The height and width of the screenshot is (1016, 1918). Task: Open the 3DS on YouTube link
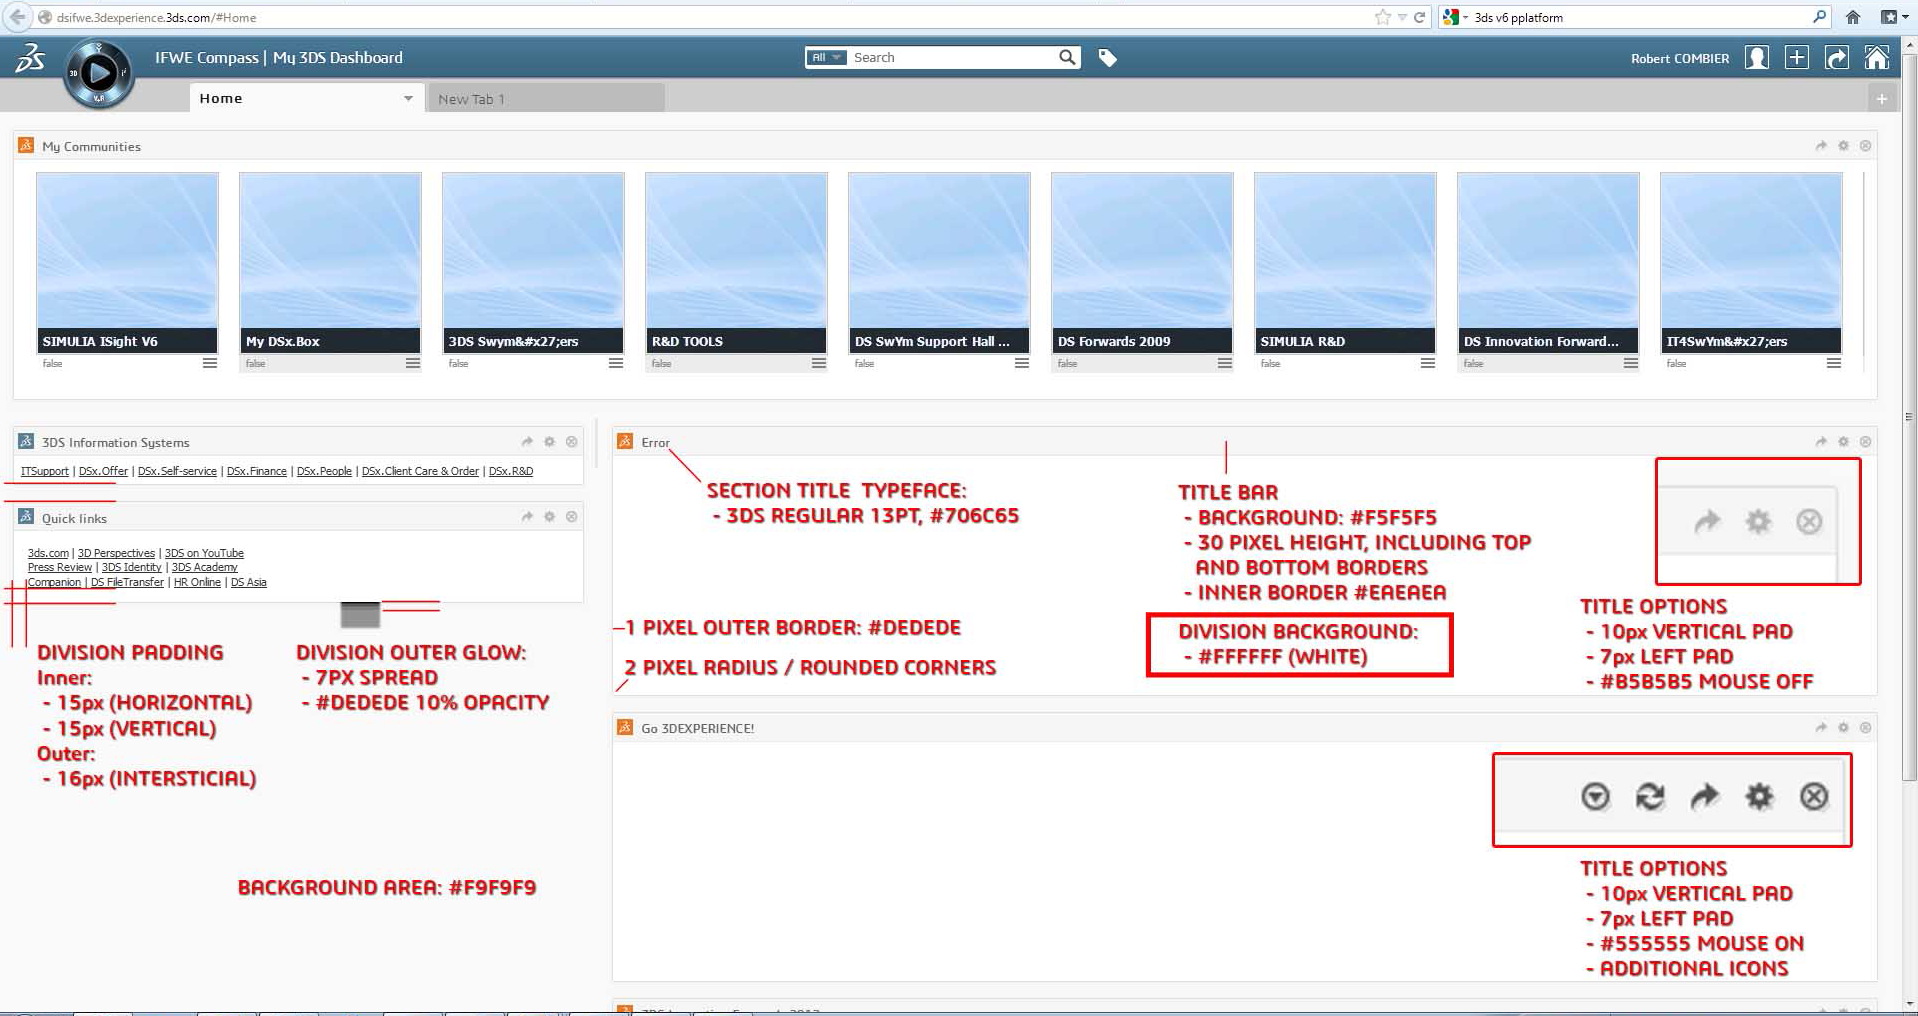point(204,553)
